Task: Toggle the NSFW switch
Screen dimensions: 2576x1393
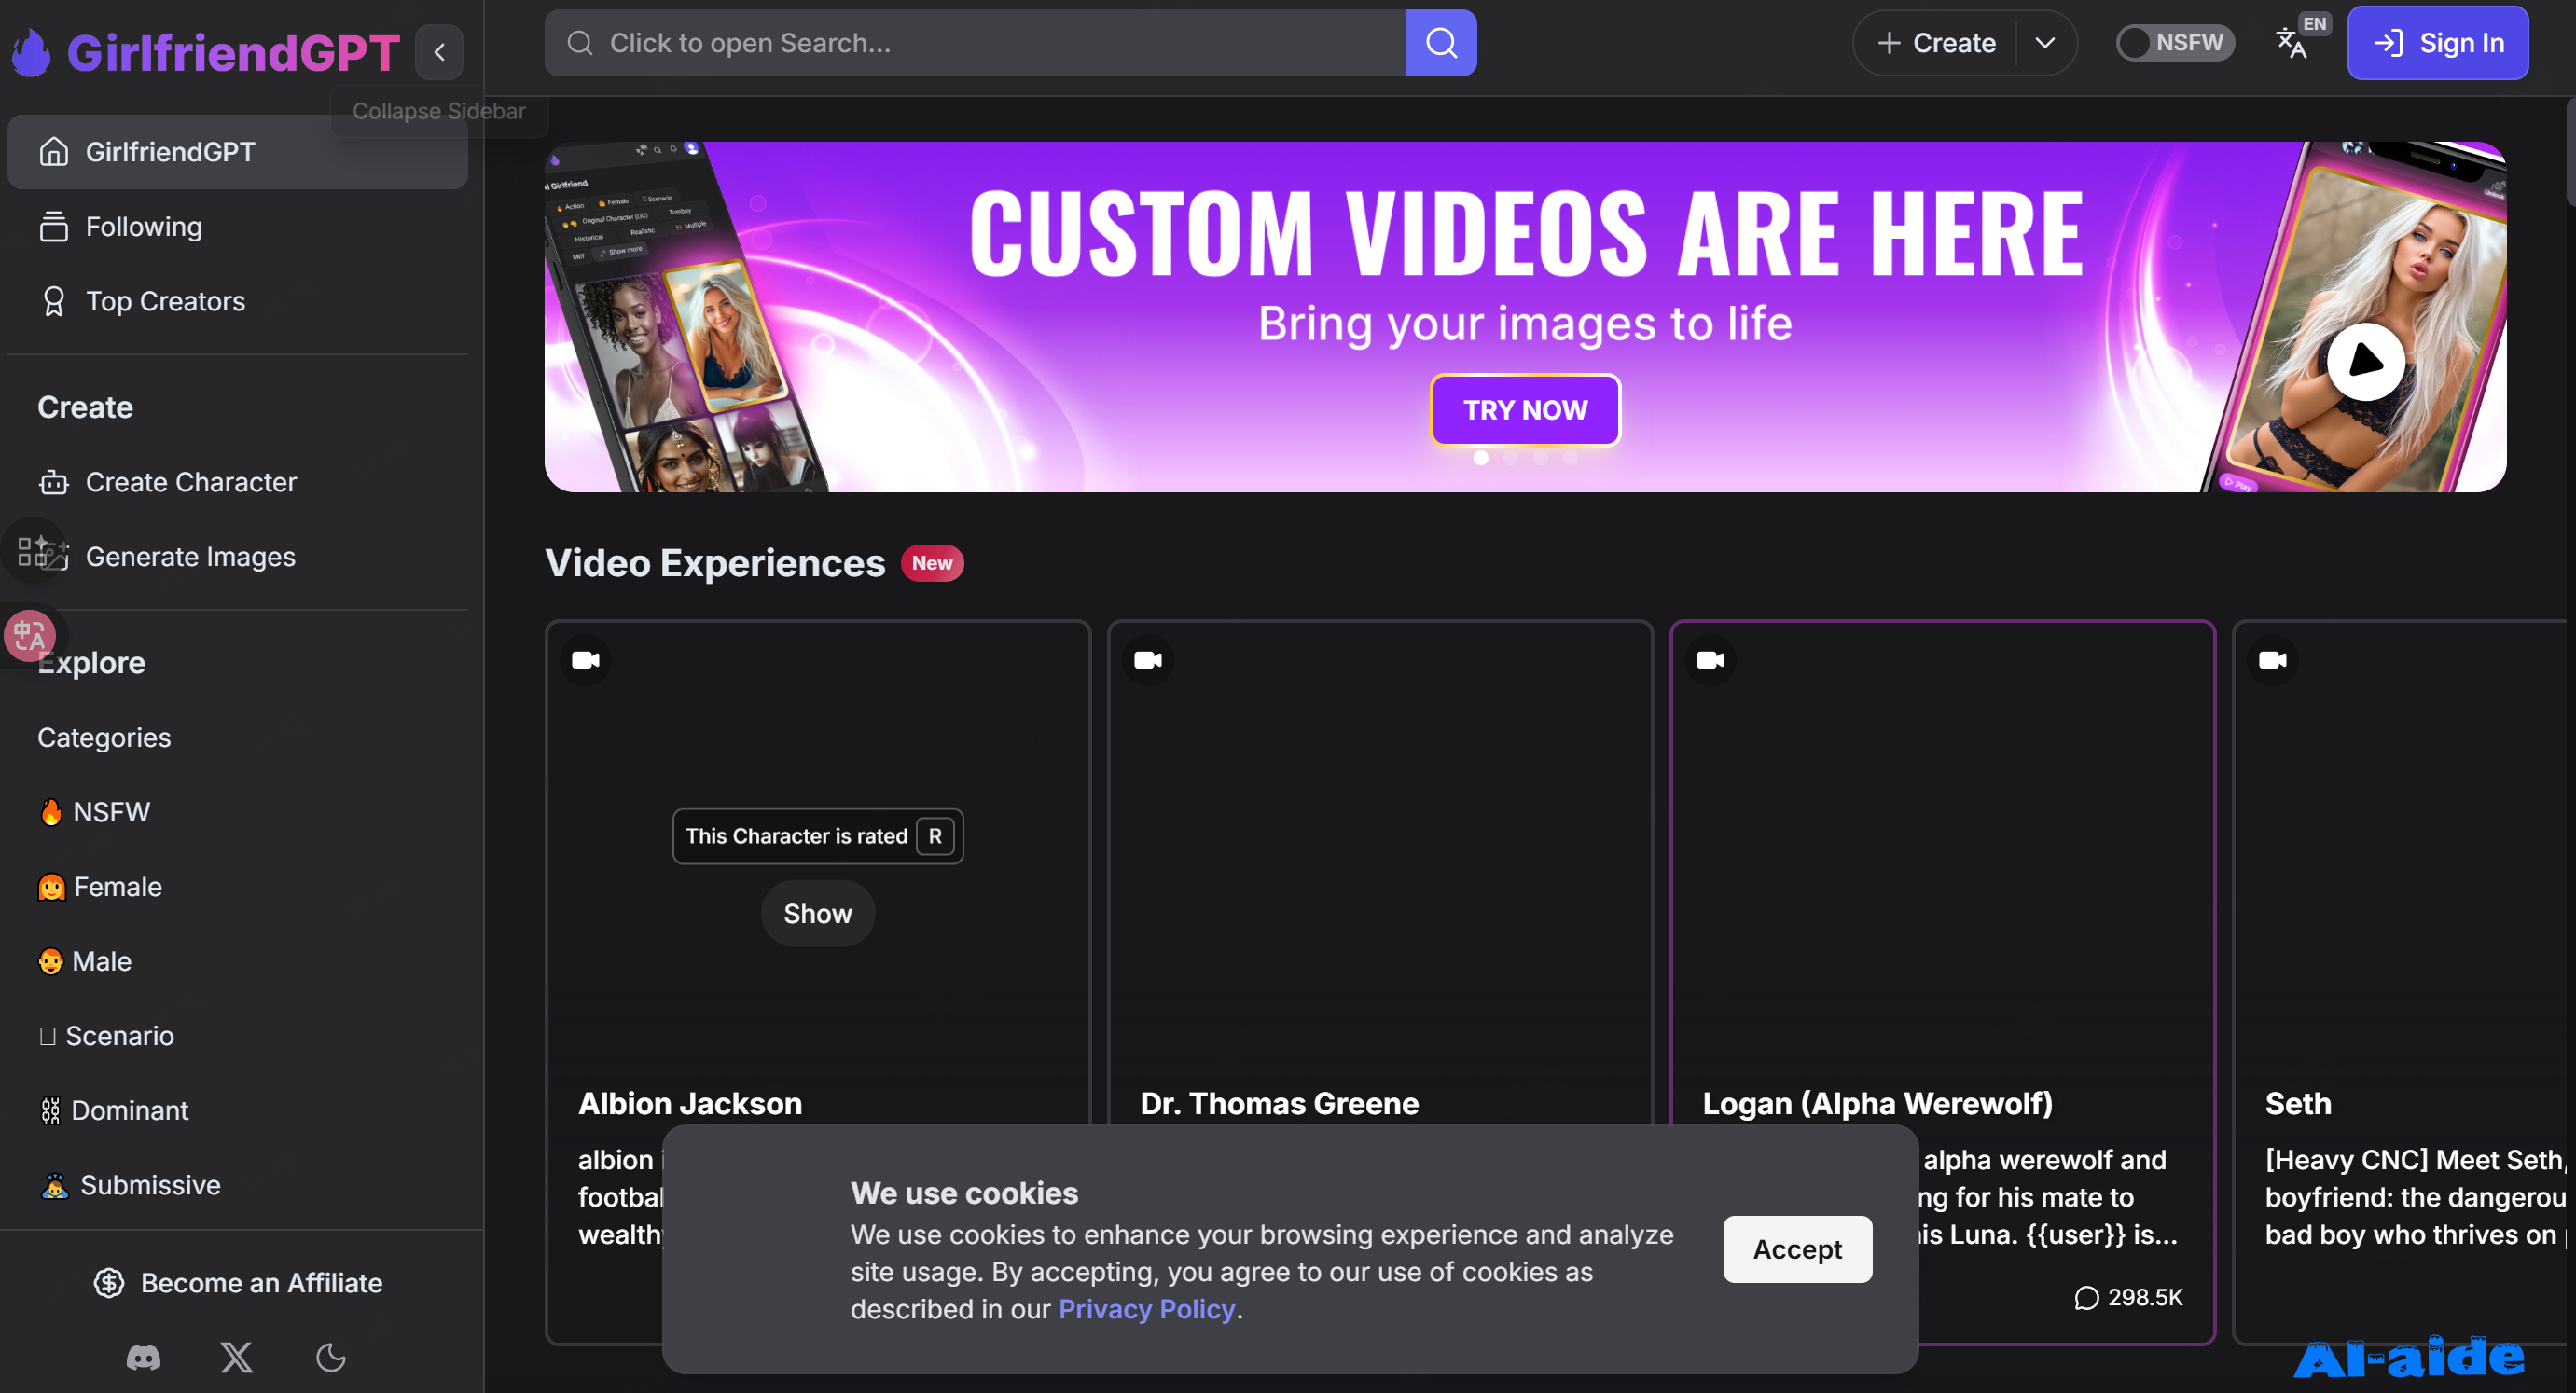Action: click(2173, 43)
